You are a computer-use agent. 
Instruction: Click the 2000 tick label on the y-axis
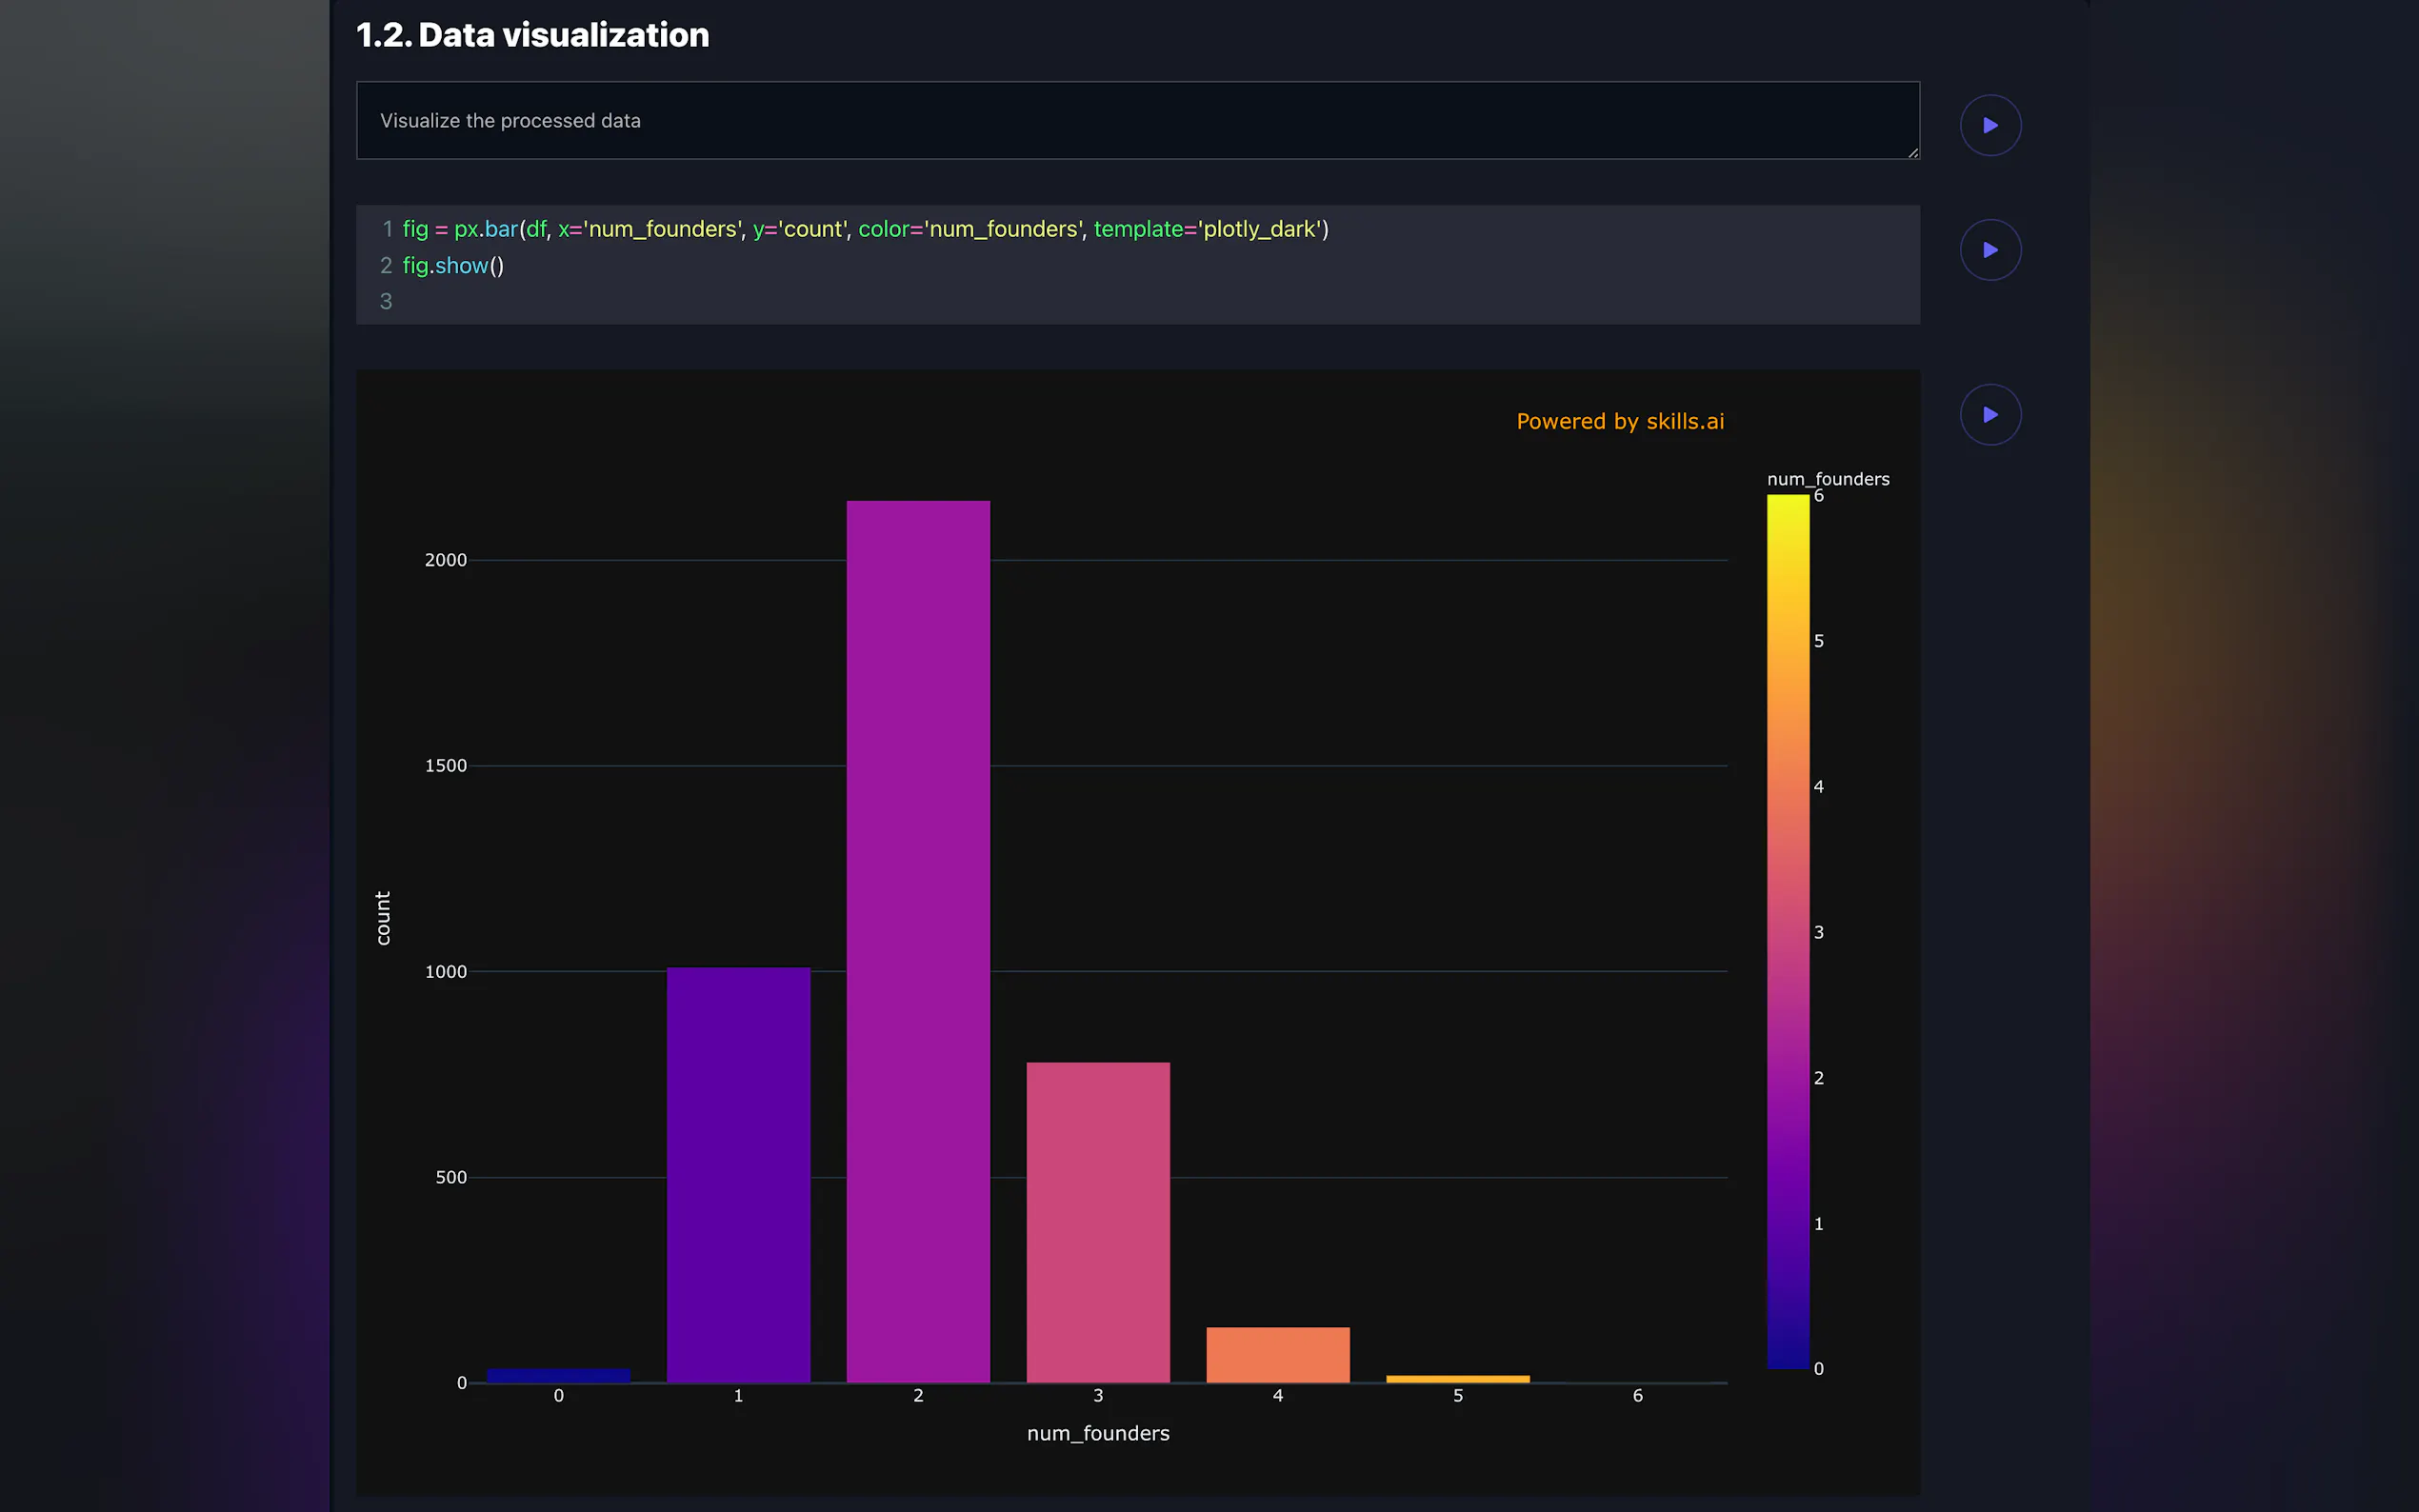coord(445,559)
